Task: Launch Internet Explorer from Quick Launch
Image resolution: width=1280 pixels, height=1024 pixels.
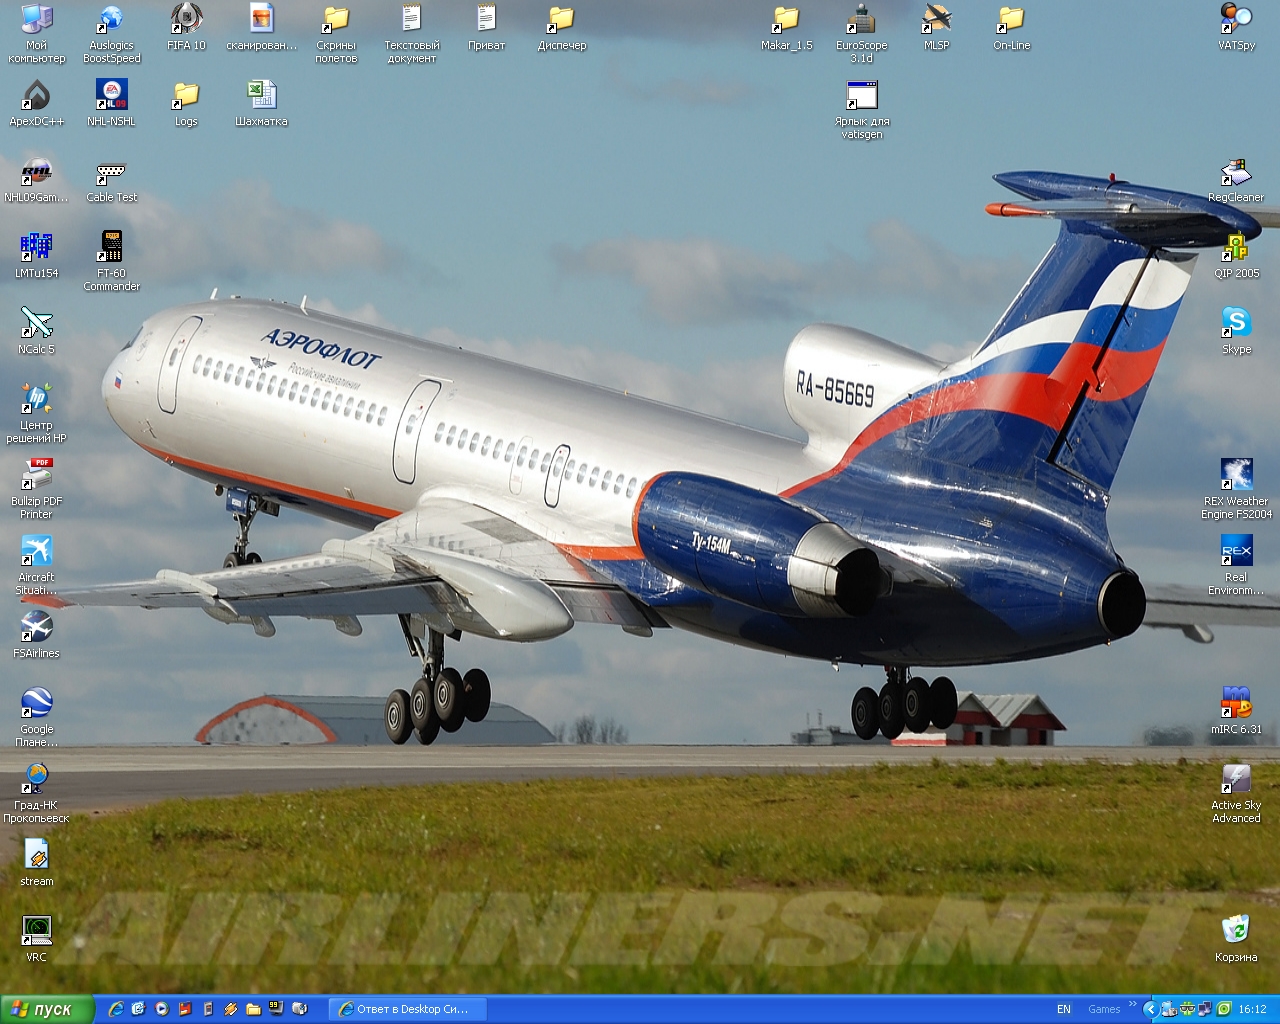Action: tap(116, 1009)
